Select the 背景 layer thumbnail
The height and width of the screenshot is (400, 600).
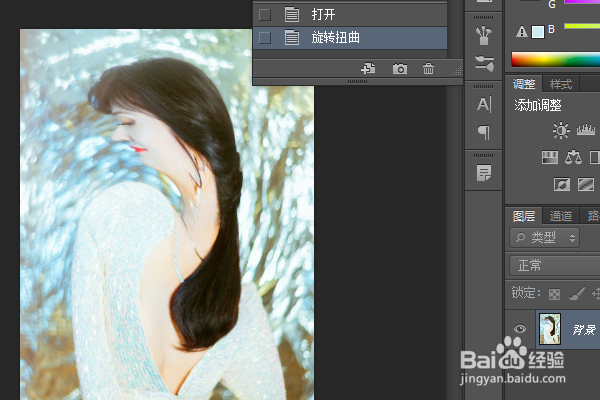click(550, 329)
